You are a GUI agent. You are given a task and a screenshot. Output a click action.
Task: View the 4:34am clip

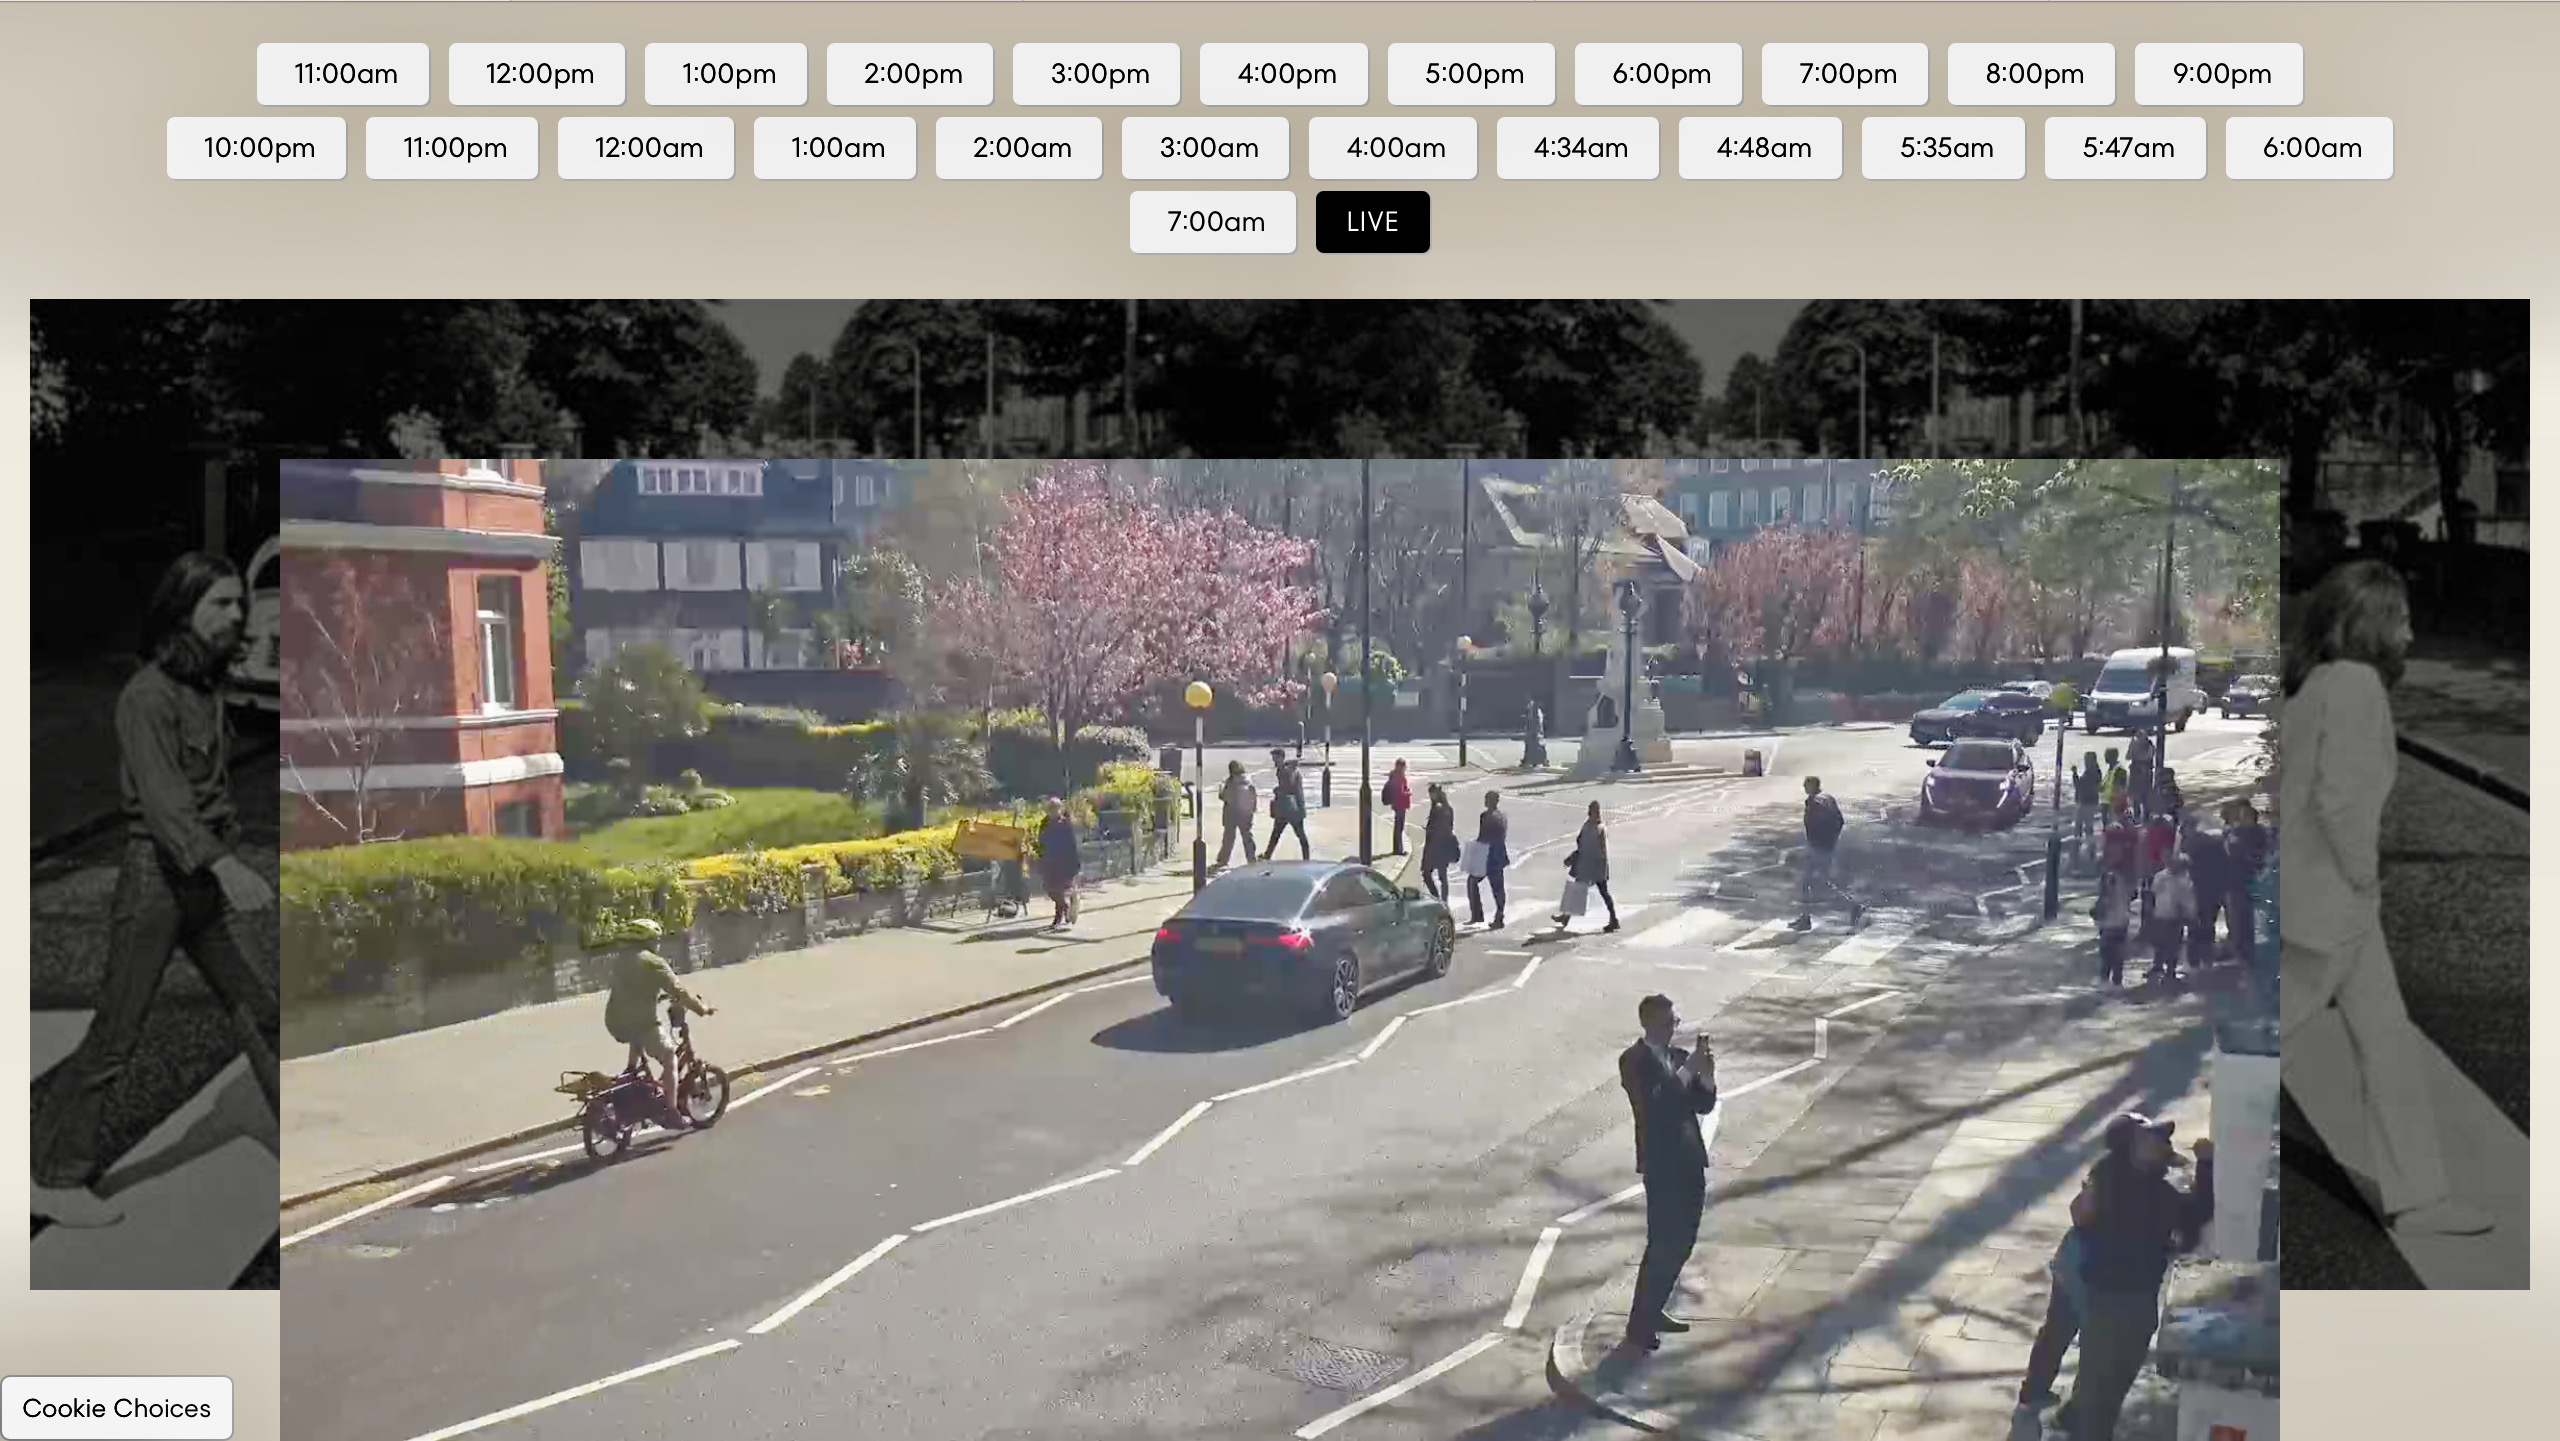click(1578, 148)
